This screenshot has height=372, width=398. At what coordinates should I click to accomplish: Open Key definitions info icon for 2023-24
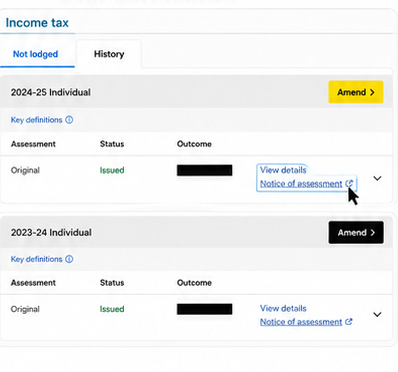tap(69, 259)
